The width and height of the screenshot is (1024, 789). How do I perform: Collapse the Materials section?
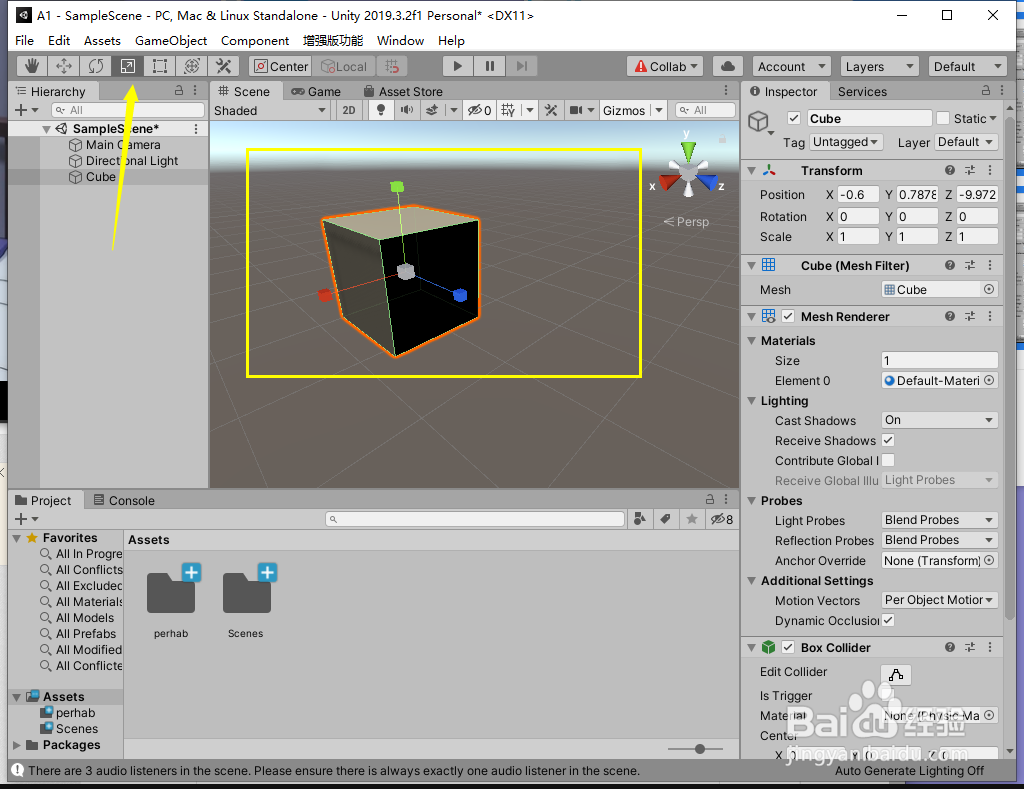point(752,340)
